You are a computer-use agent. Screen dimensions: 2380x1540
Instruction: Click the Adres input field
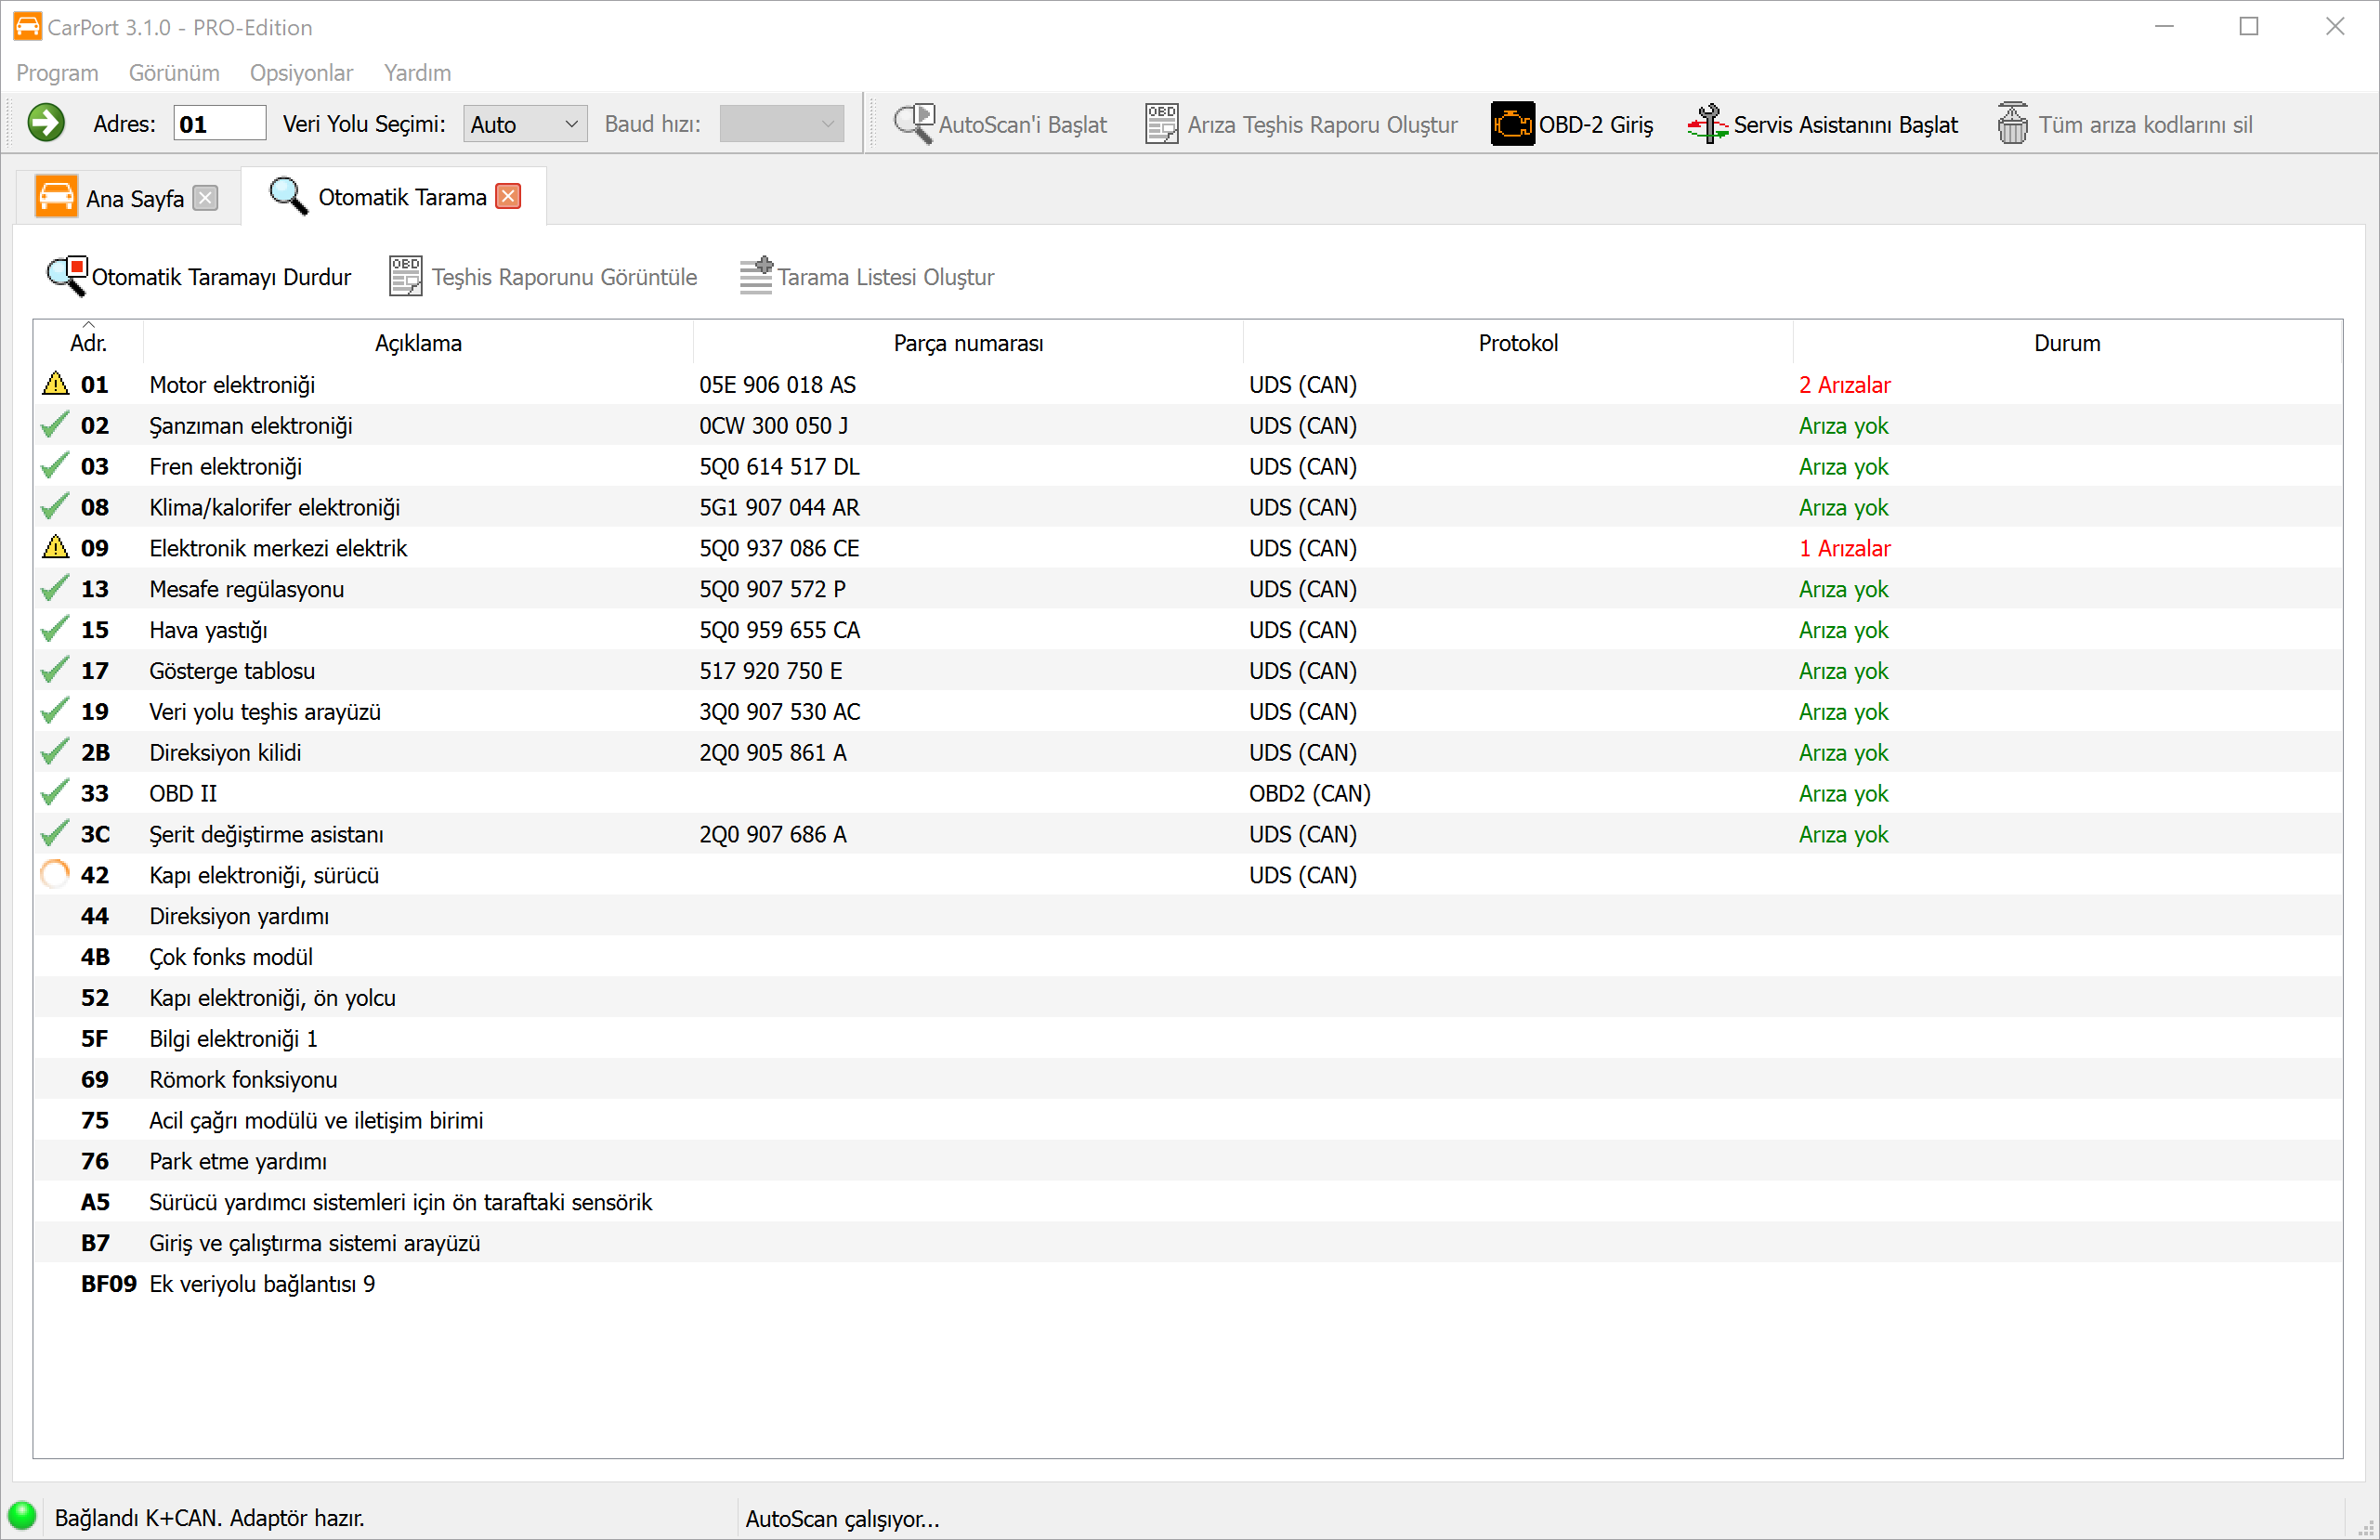[x=219, y=124]
